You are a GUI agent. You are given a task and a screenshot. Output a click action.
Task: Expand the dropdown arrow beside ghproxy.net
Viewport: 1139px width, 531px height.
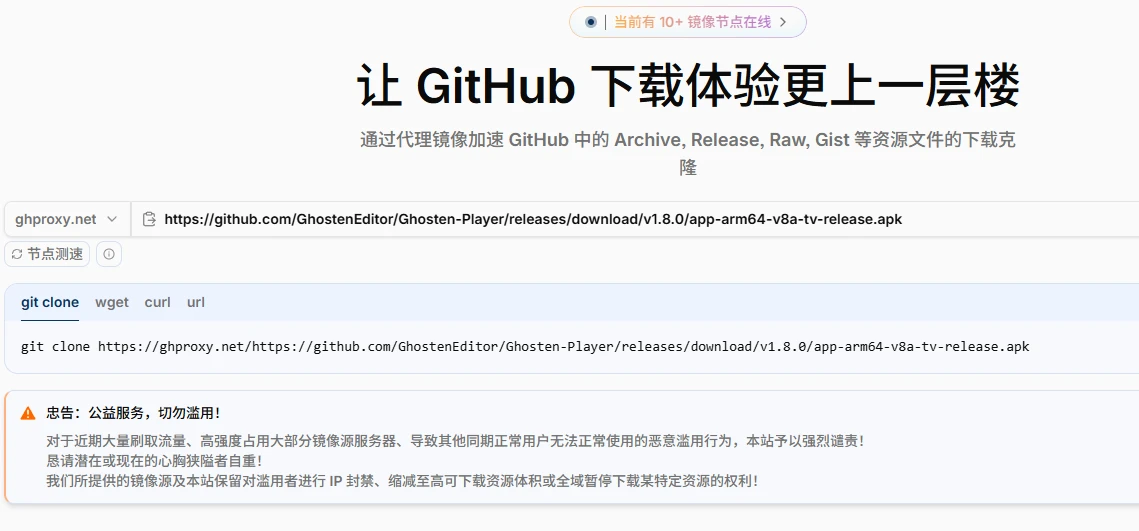112,219
